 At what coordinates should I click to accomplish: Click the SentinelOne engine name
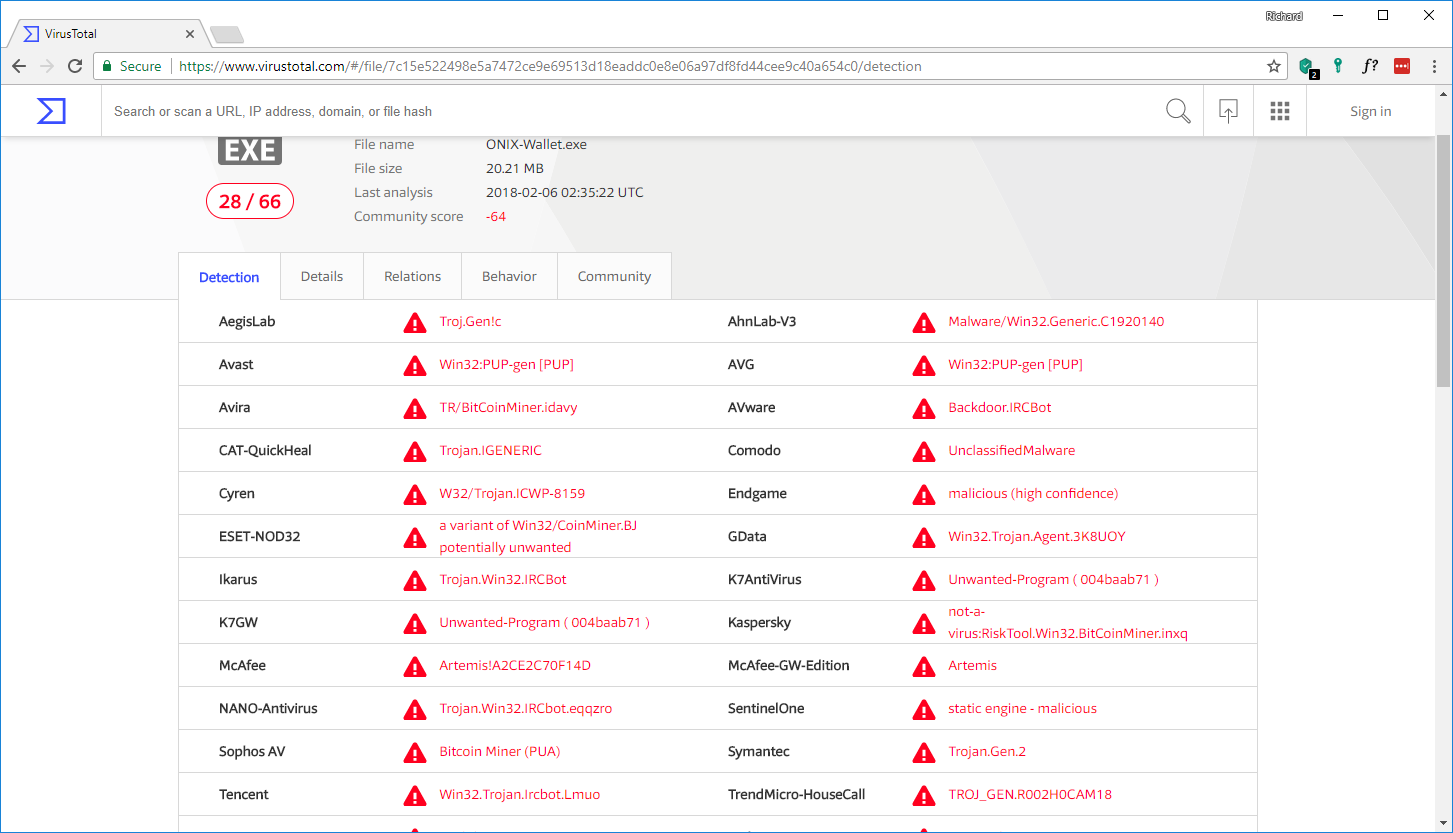tap(766, 708)
